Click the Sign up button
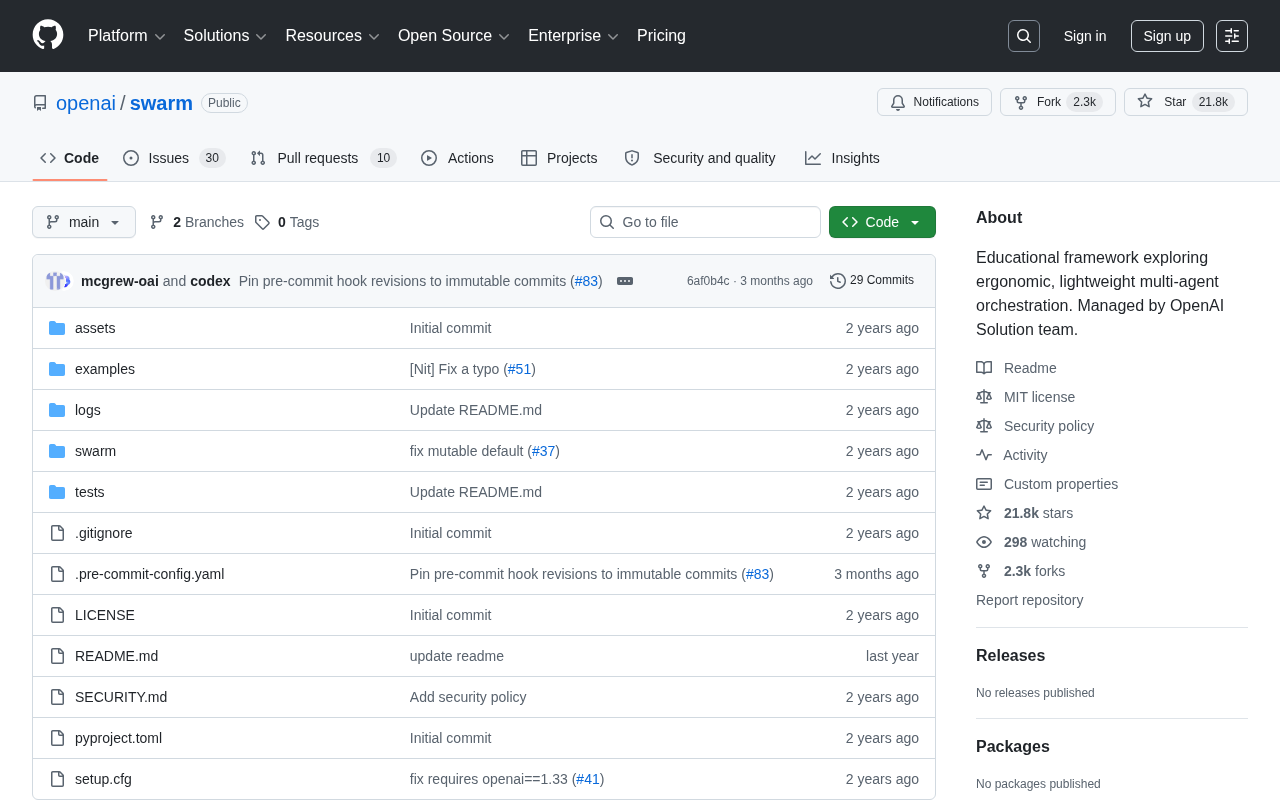The width and height of the screenshot is (1280, 800). coord(1167,36)
